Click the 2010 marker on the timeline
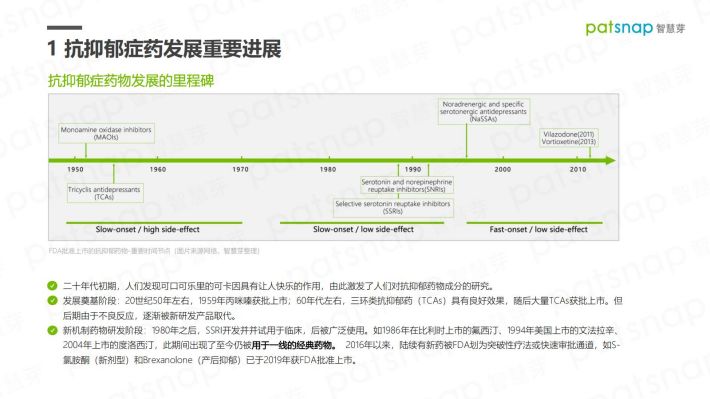710x399 pixels. 578,169
